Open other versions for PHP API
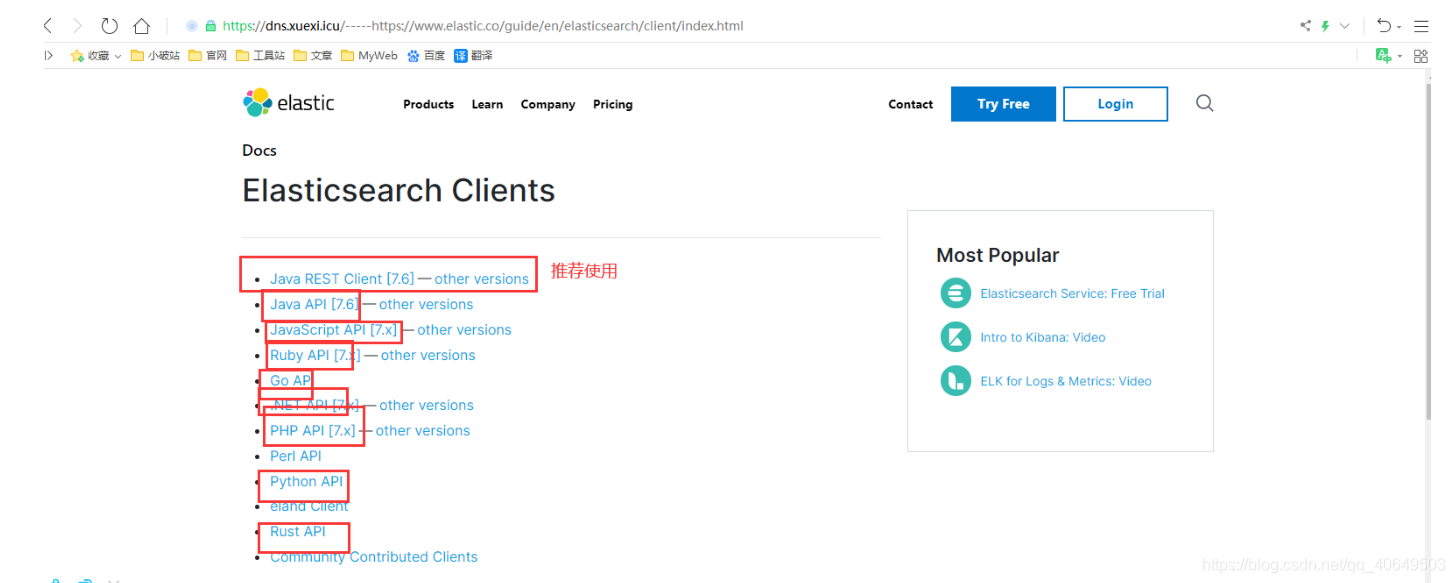The height and width of the screenshot is (583, 1455). [423, 431]
